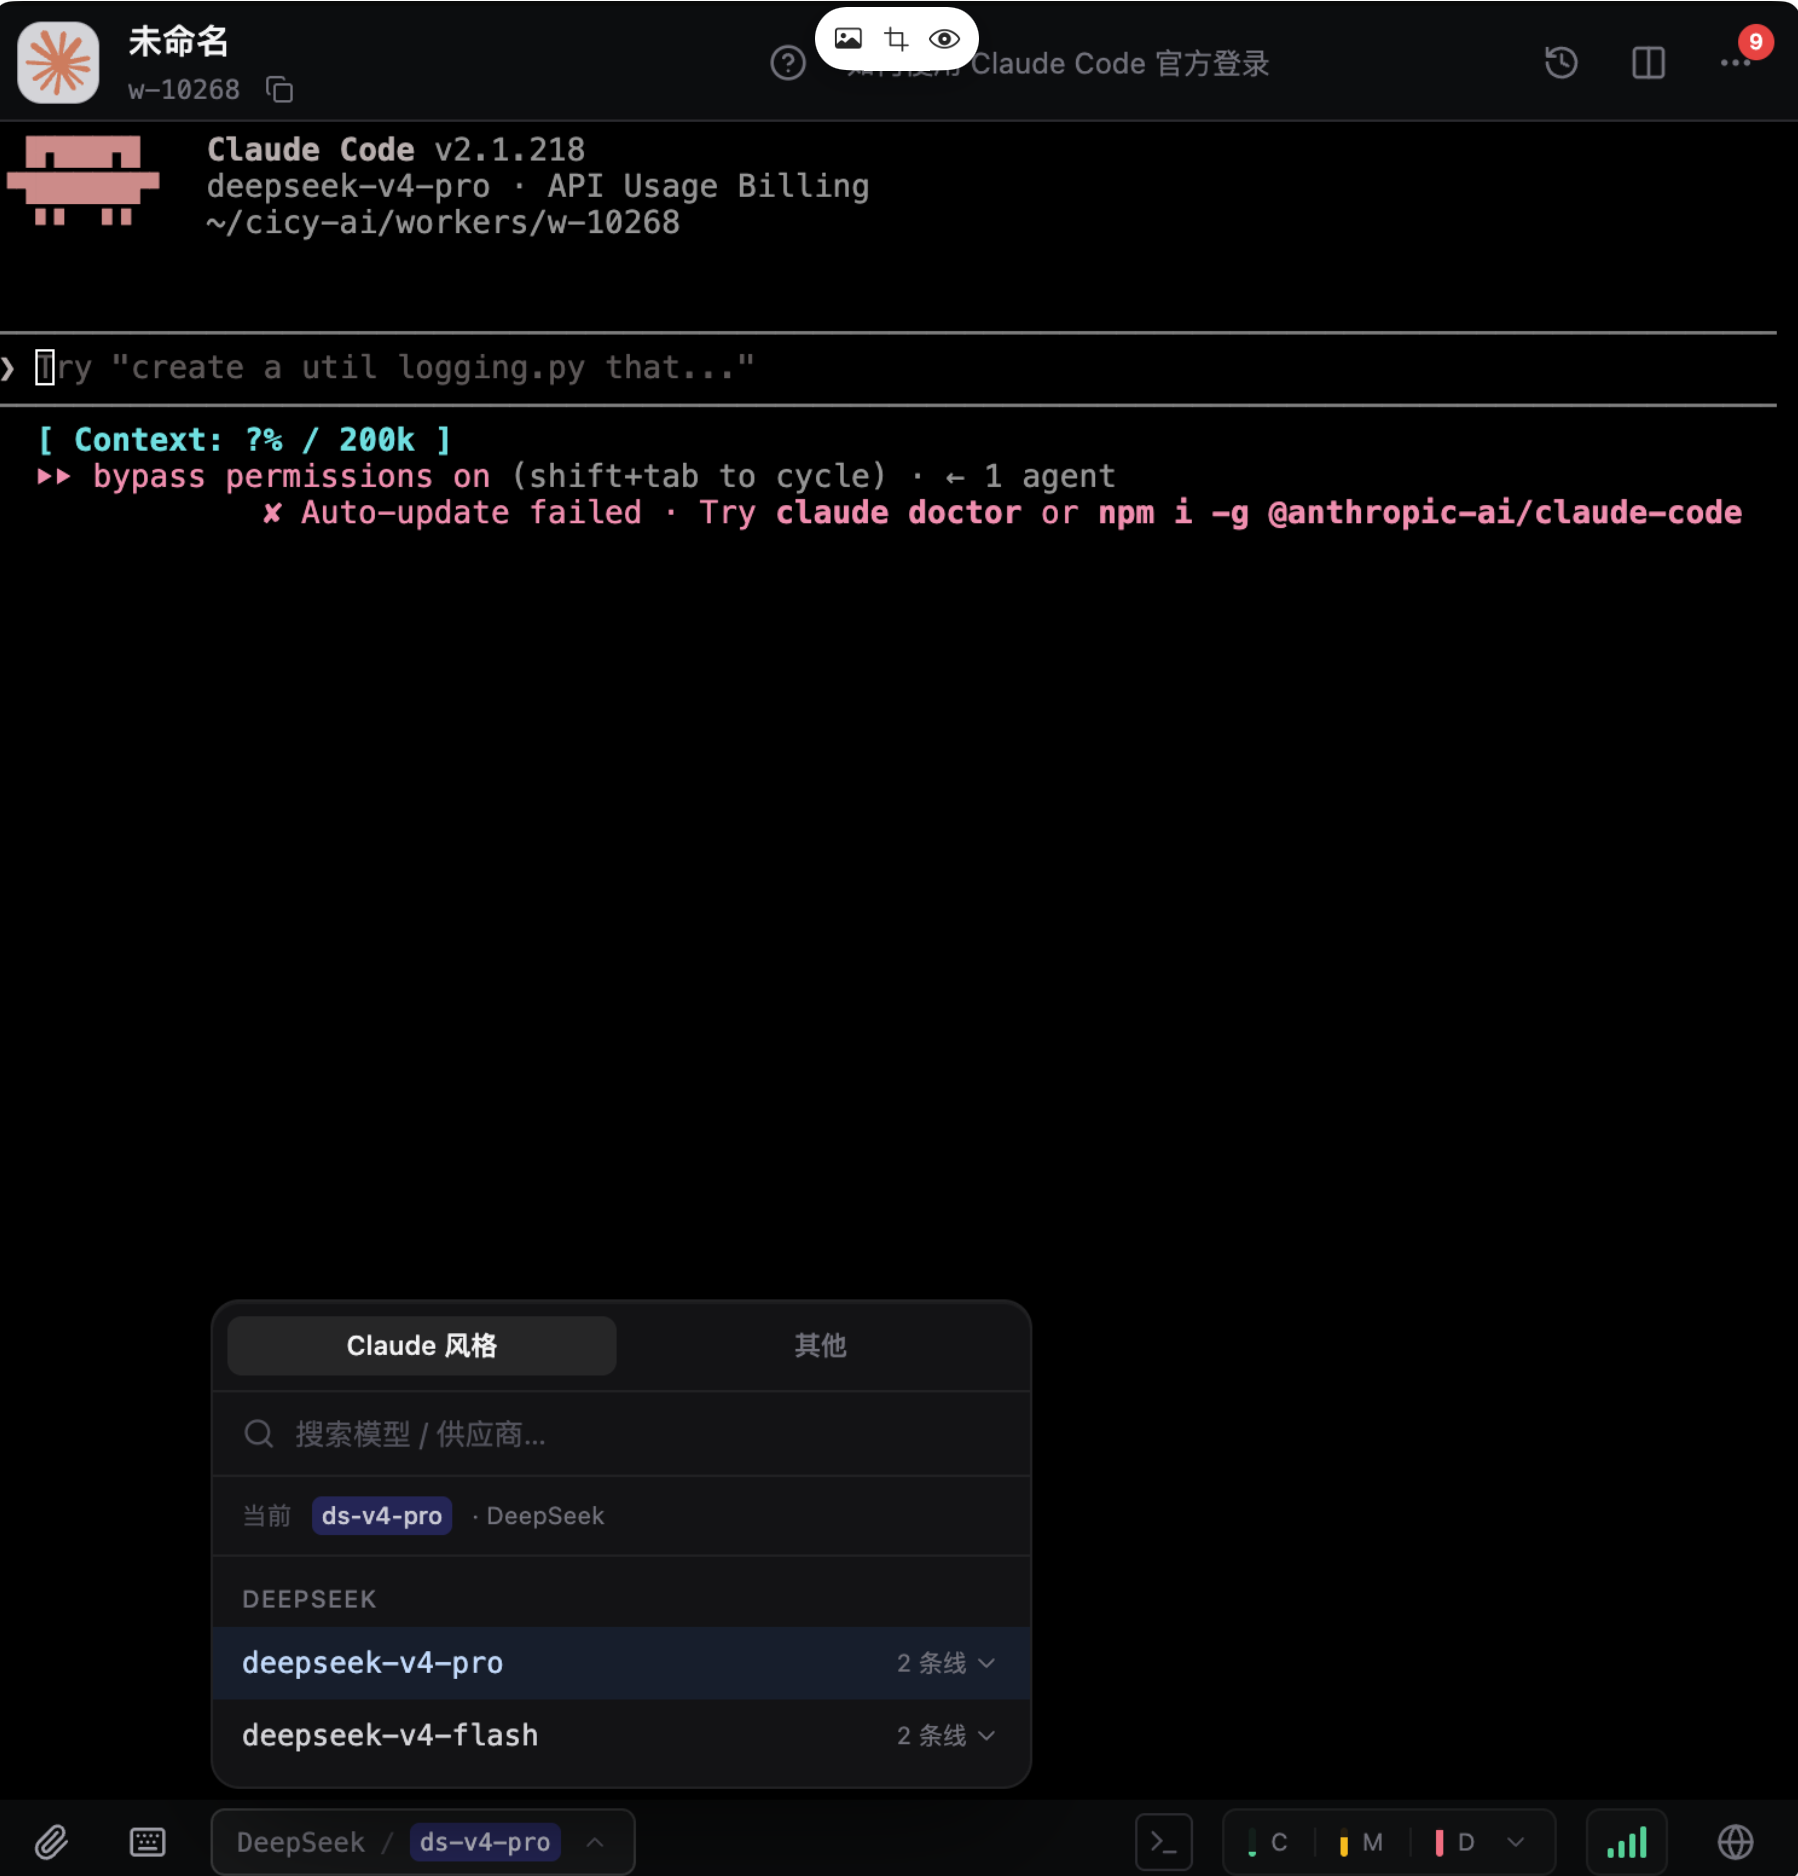Click the Claude asterisk app logo
1798x1876 pixels.
(x=58, y=63)
